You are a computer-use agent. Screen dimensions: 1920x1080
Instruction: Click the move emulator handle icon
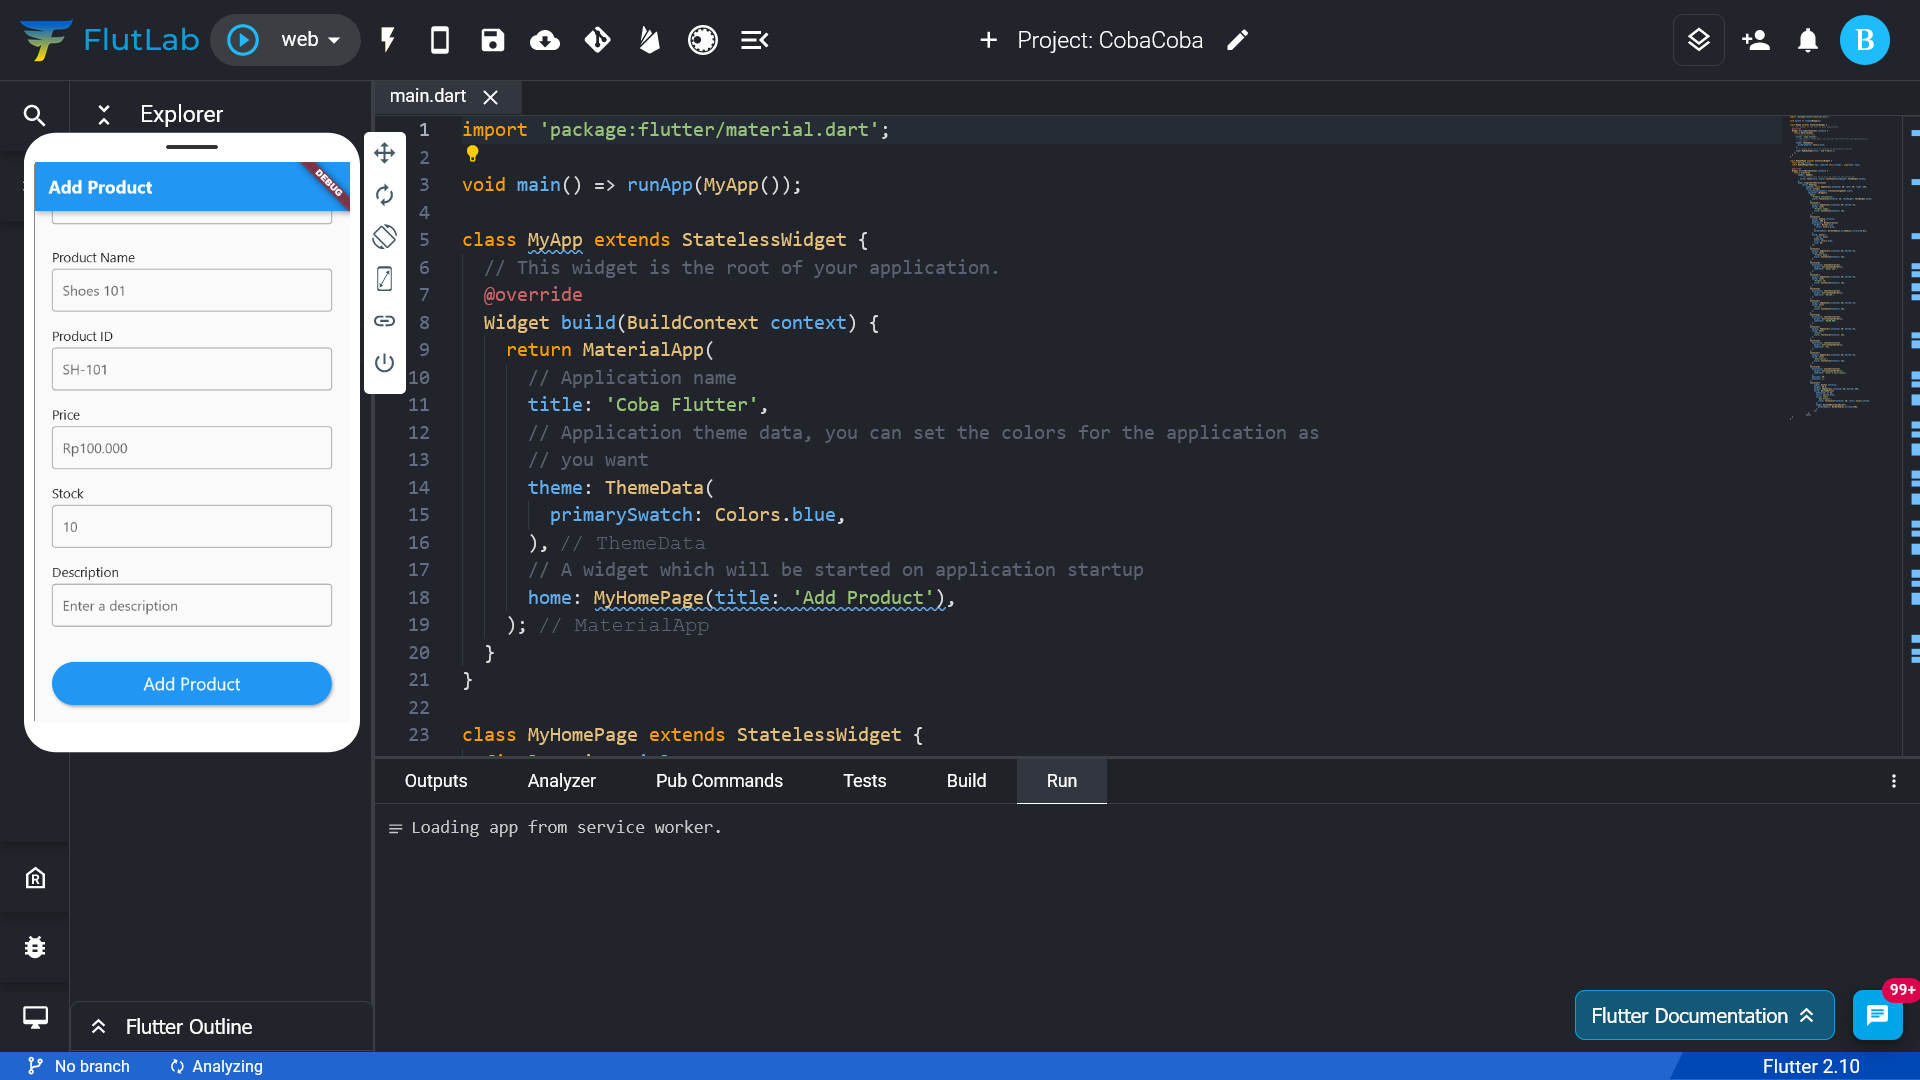(385, 153)
